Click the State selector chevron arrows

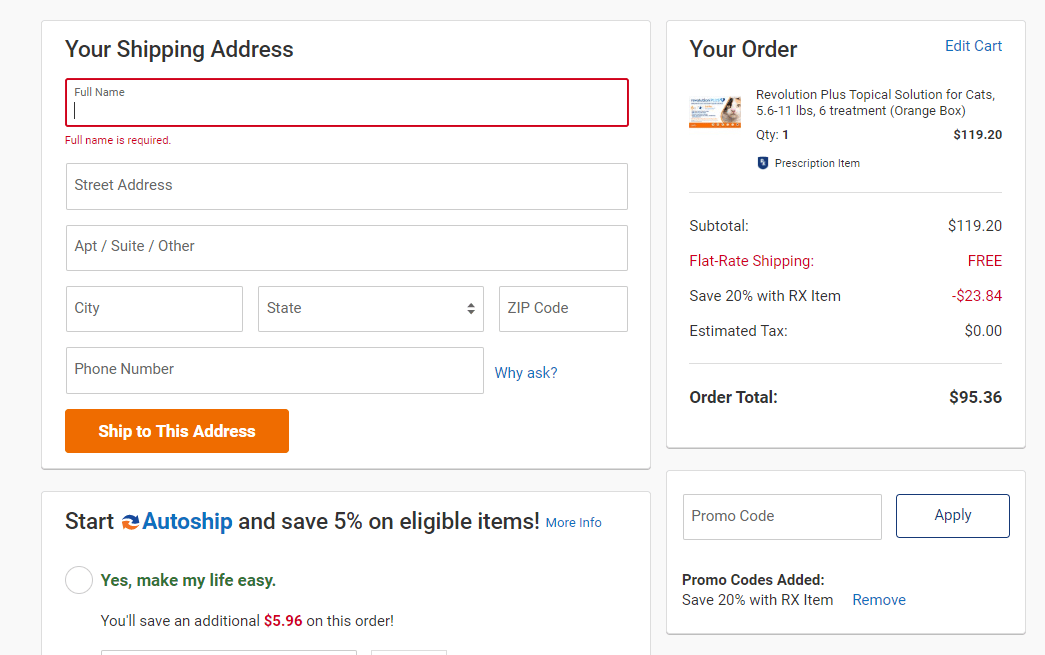click(x=470, y=308)
